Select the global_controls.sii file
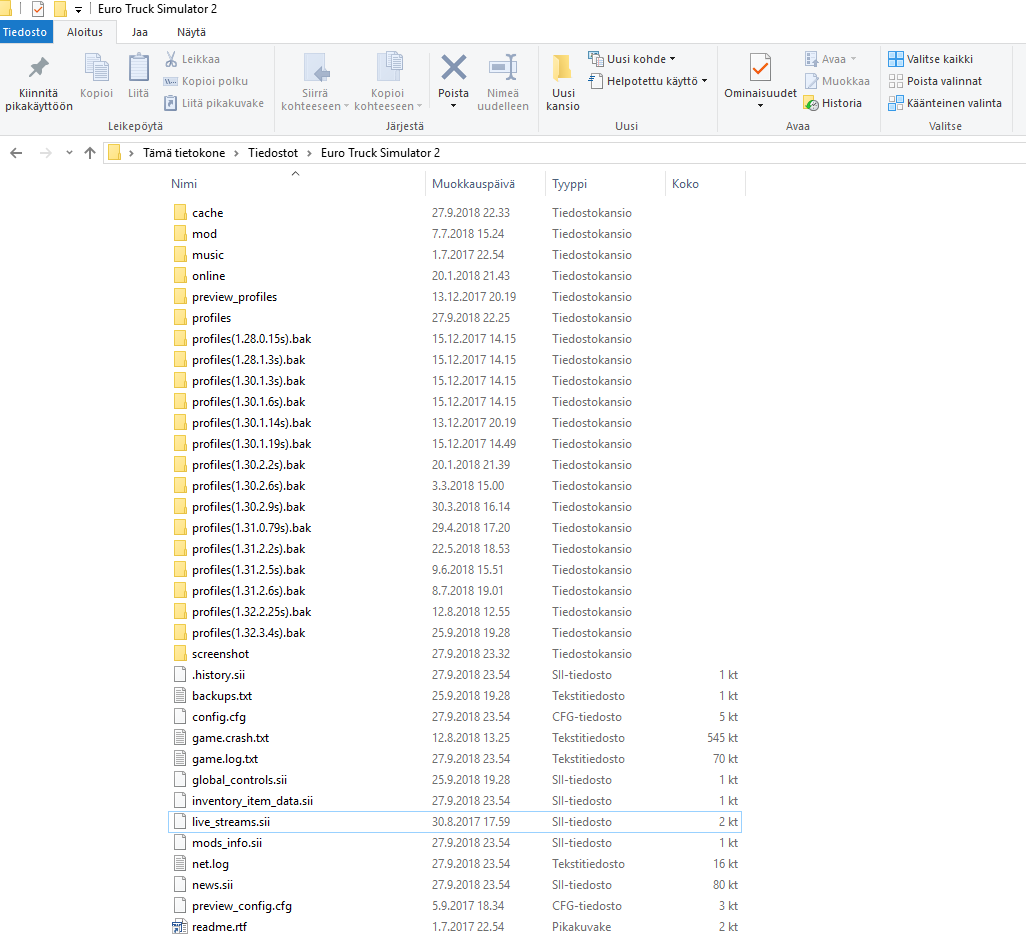The image size is (1026, 940). tap(455, 780)
